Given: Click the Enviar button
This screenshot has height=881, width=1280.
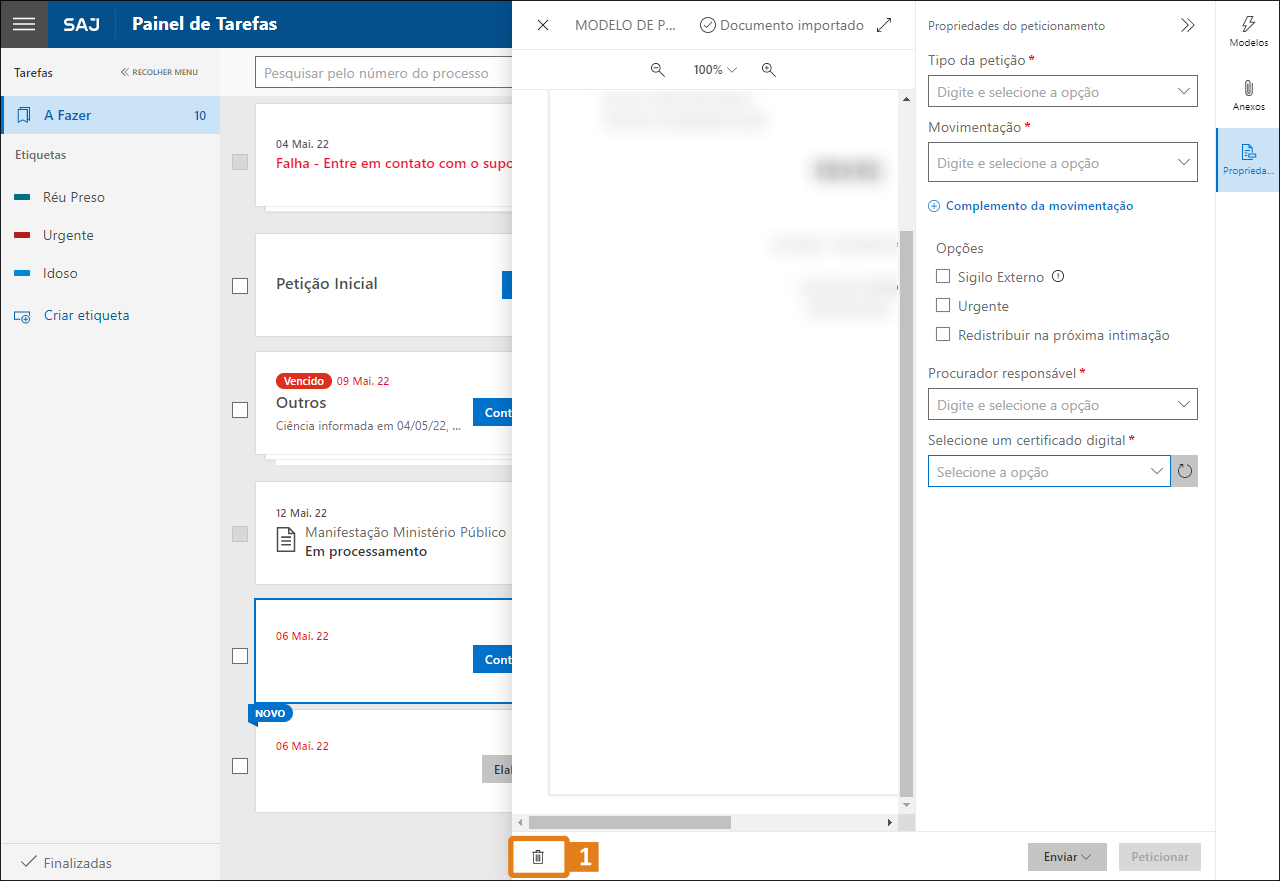Looking at the screenshot, I should (x=1066, y=857).
